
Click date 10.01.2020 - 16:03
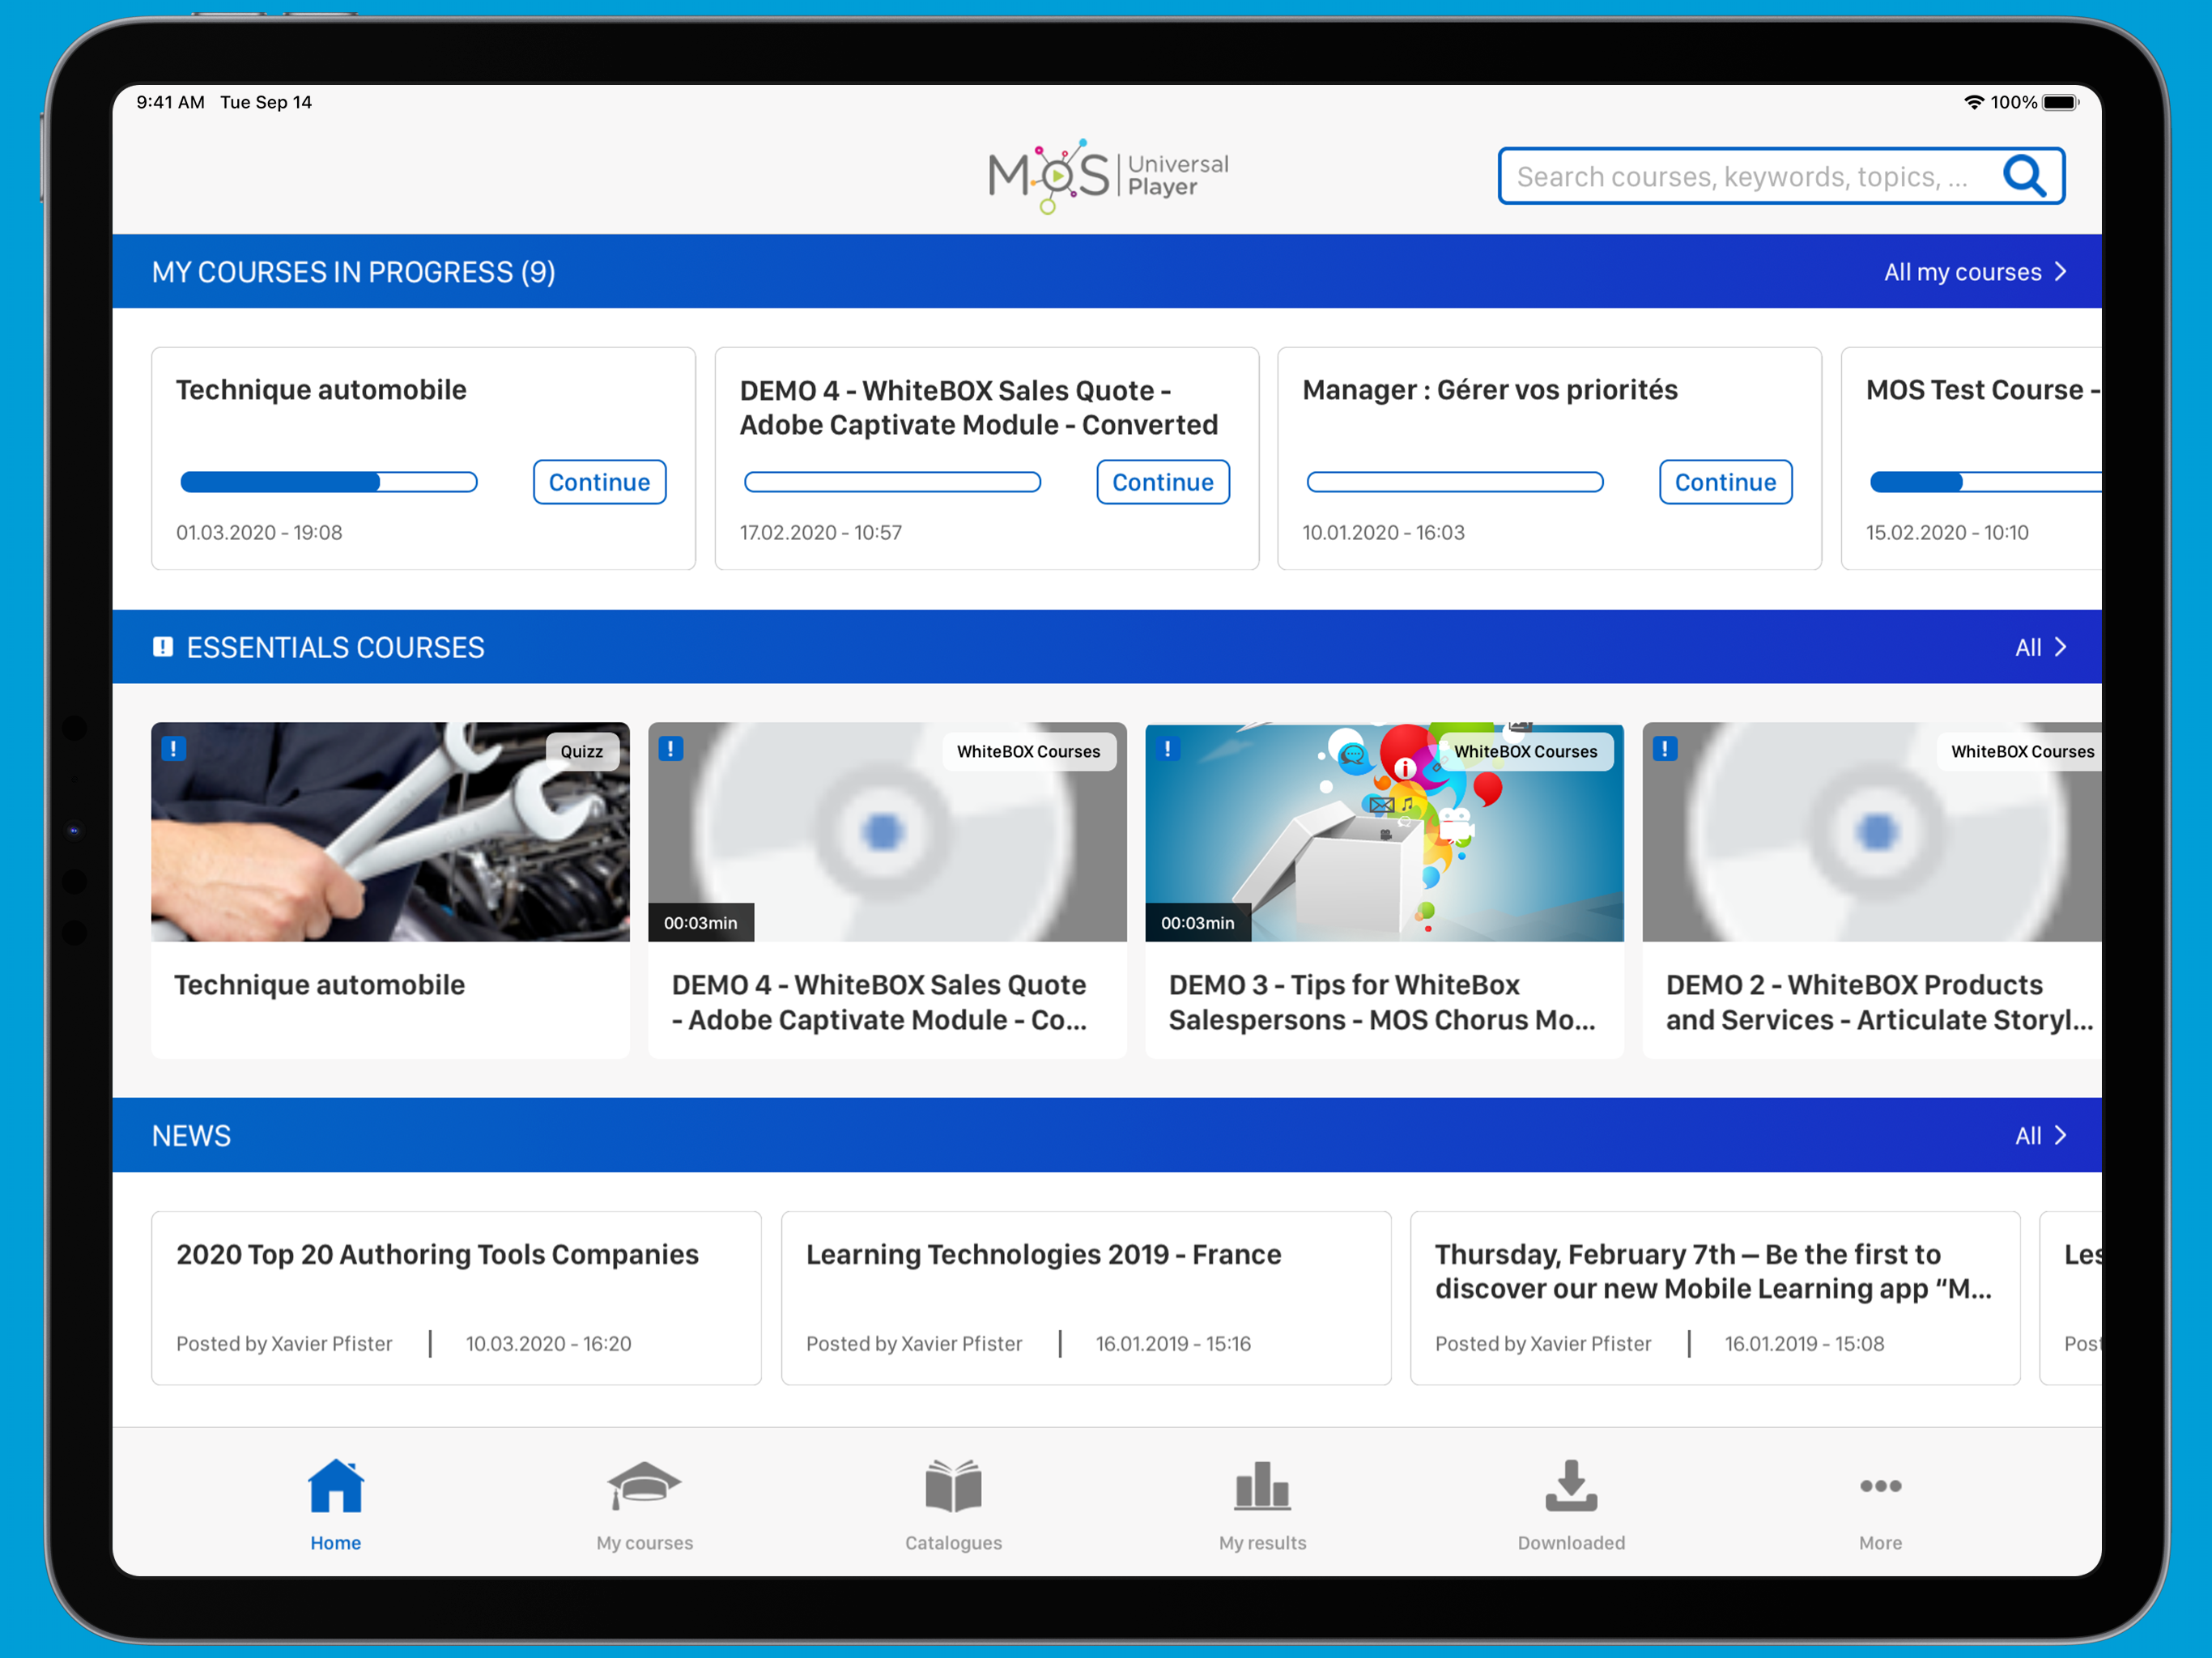pyautogui.click(x=1384, y=532)
